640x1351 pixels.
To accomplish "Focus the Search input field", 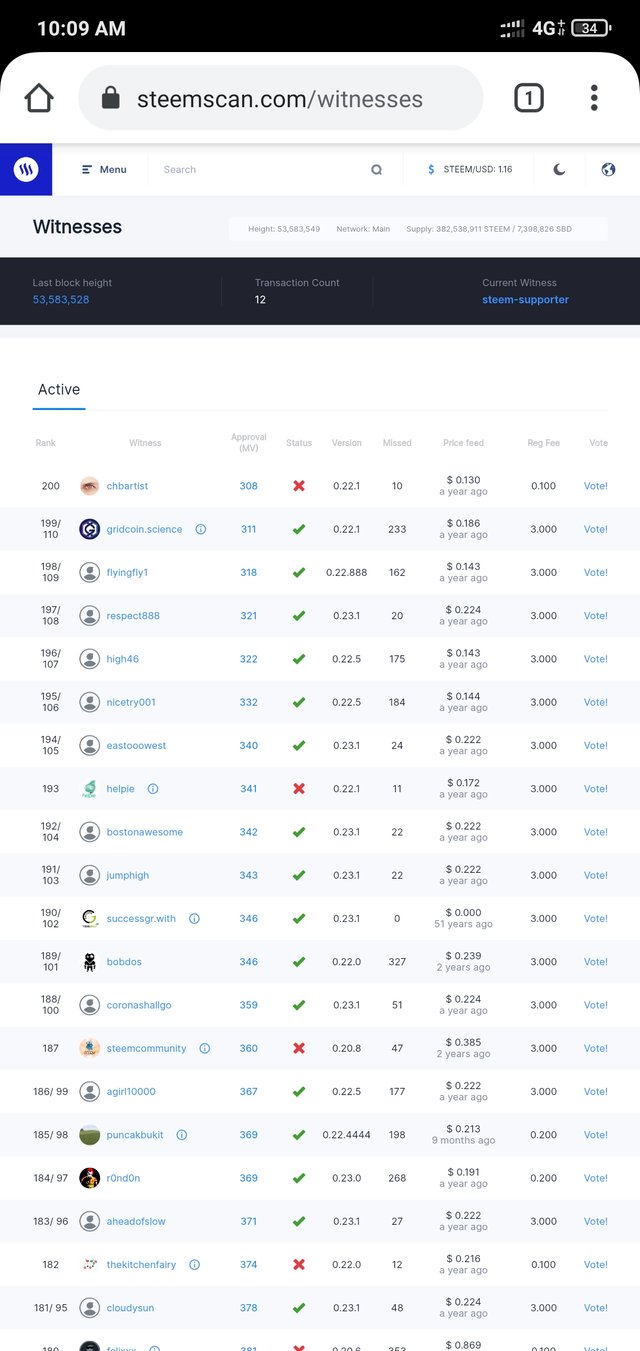I will 260,170.
